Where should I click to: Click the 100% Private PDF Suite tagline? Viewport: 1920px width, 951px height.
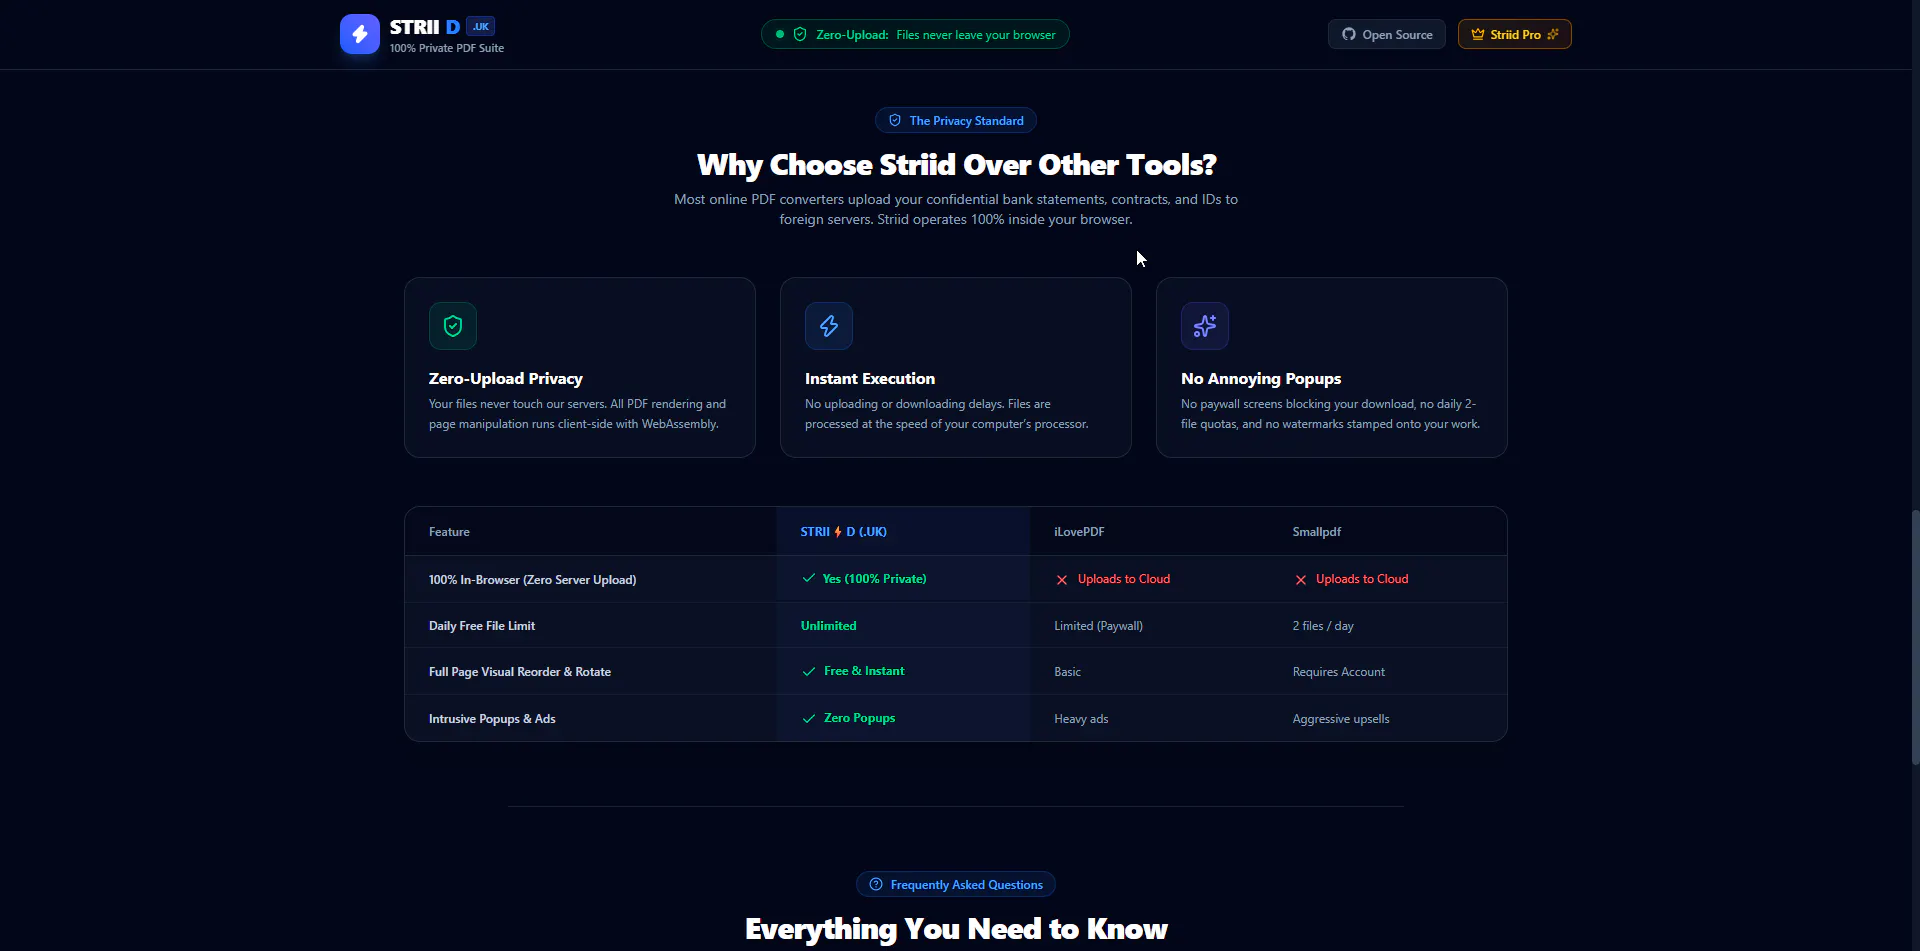[447, 48]
